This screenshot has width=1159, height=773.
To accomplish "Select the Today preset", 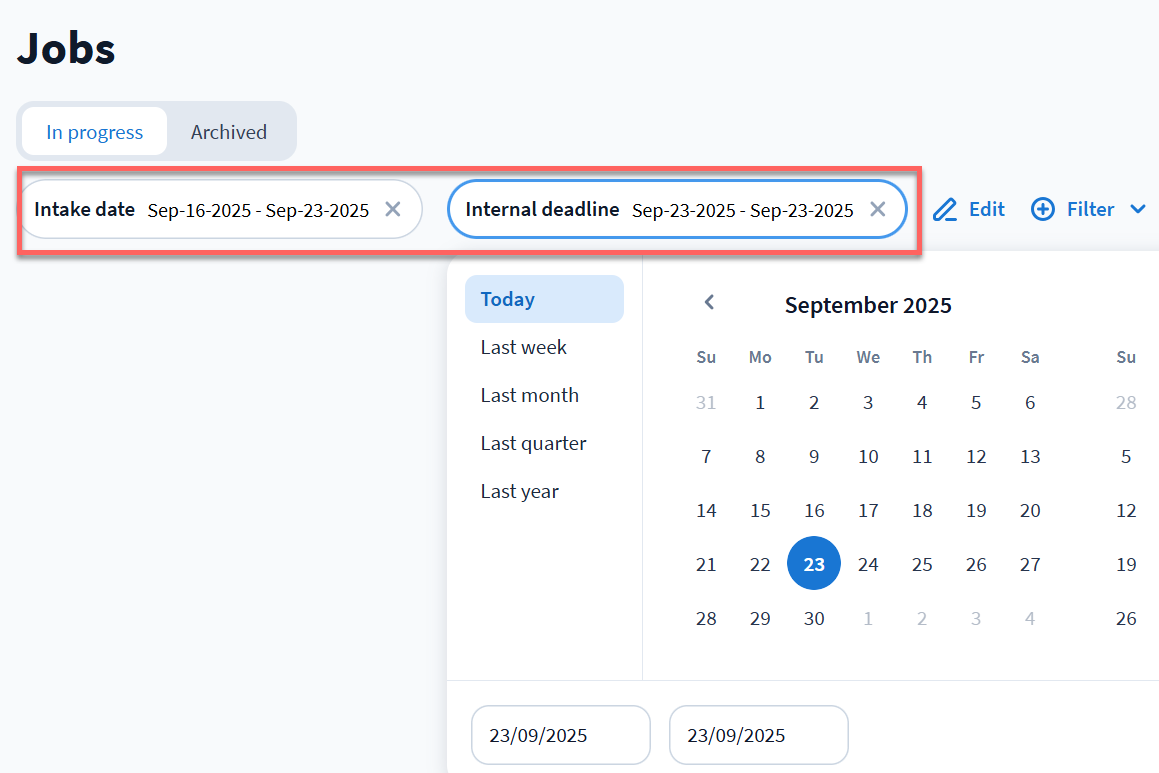I will click(x=544, y=299).
